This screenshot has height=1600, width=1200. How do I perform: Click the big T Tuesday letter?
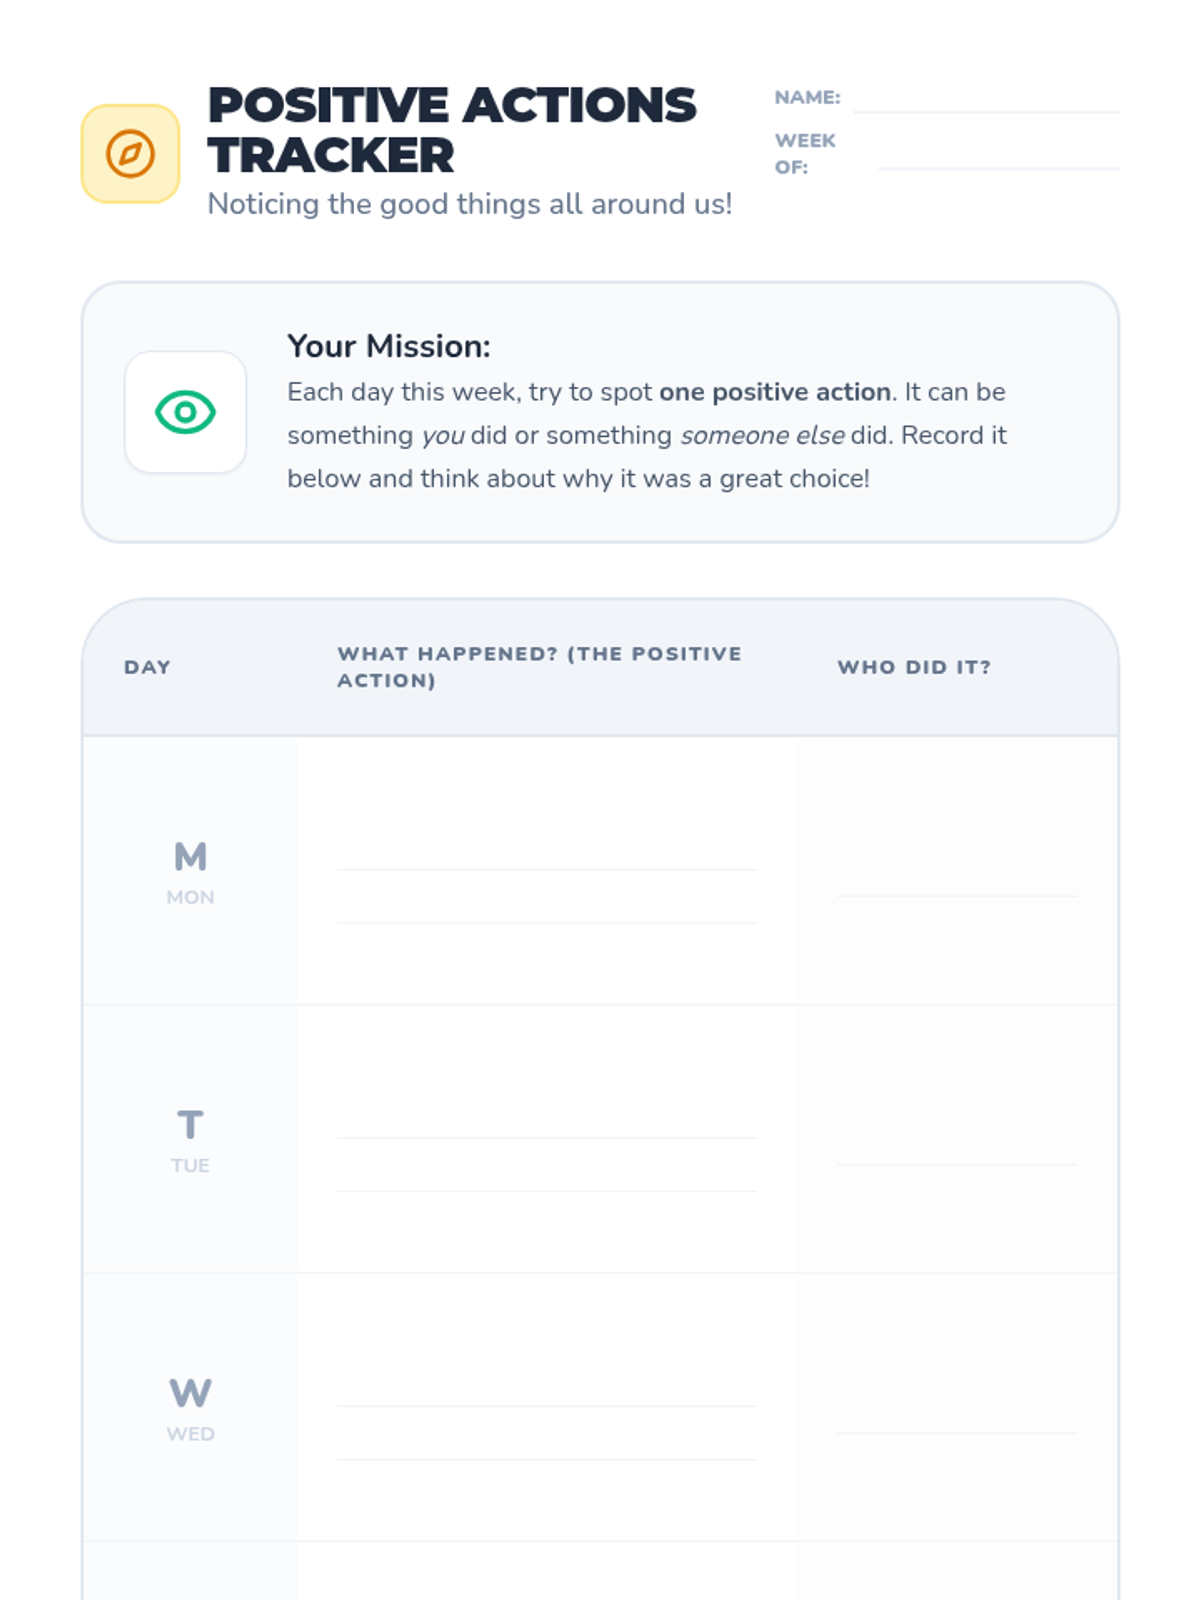(190, 1124)
